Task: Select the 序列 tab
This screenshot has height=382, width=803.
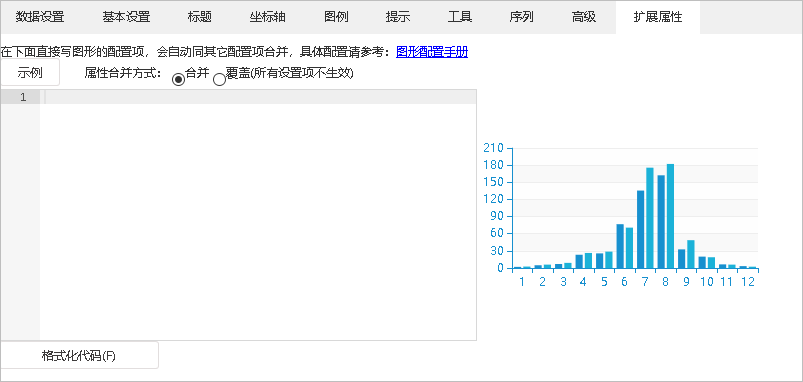Action: 521,17
